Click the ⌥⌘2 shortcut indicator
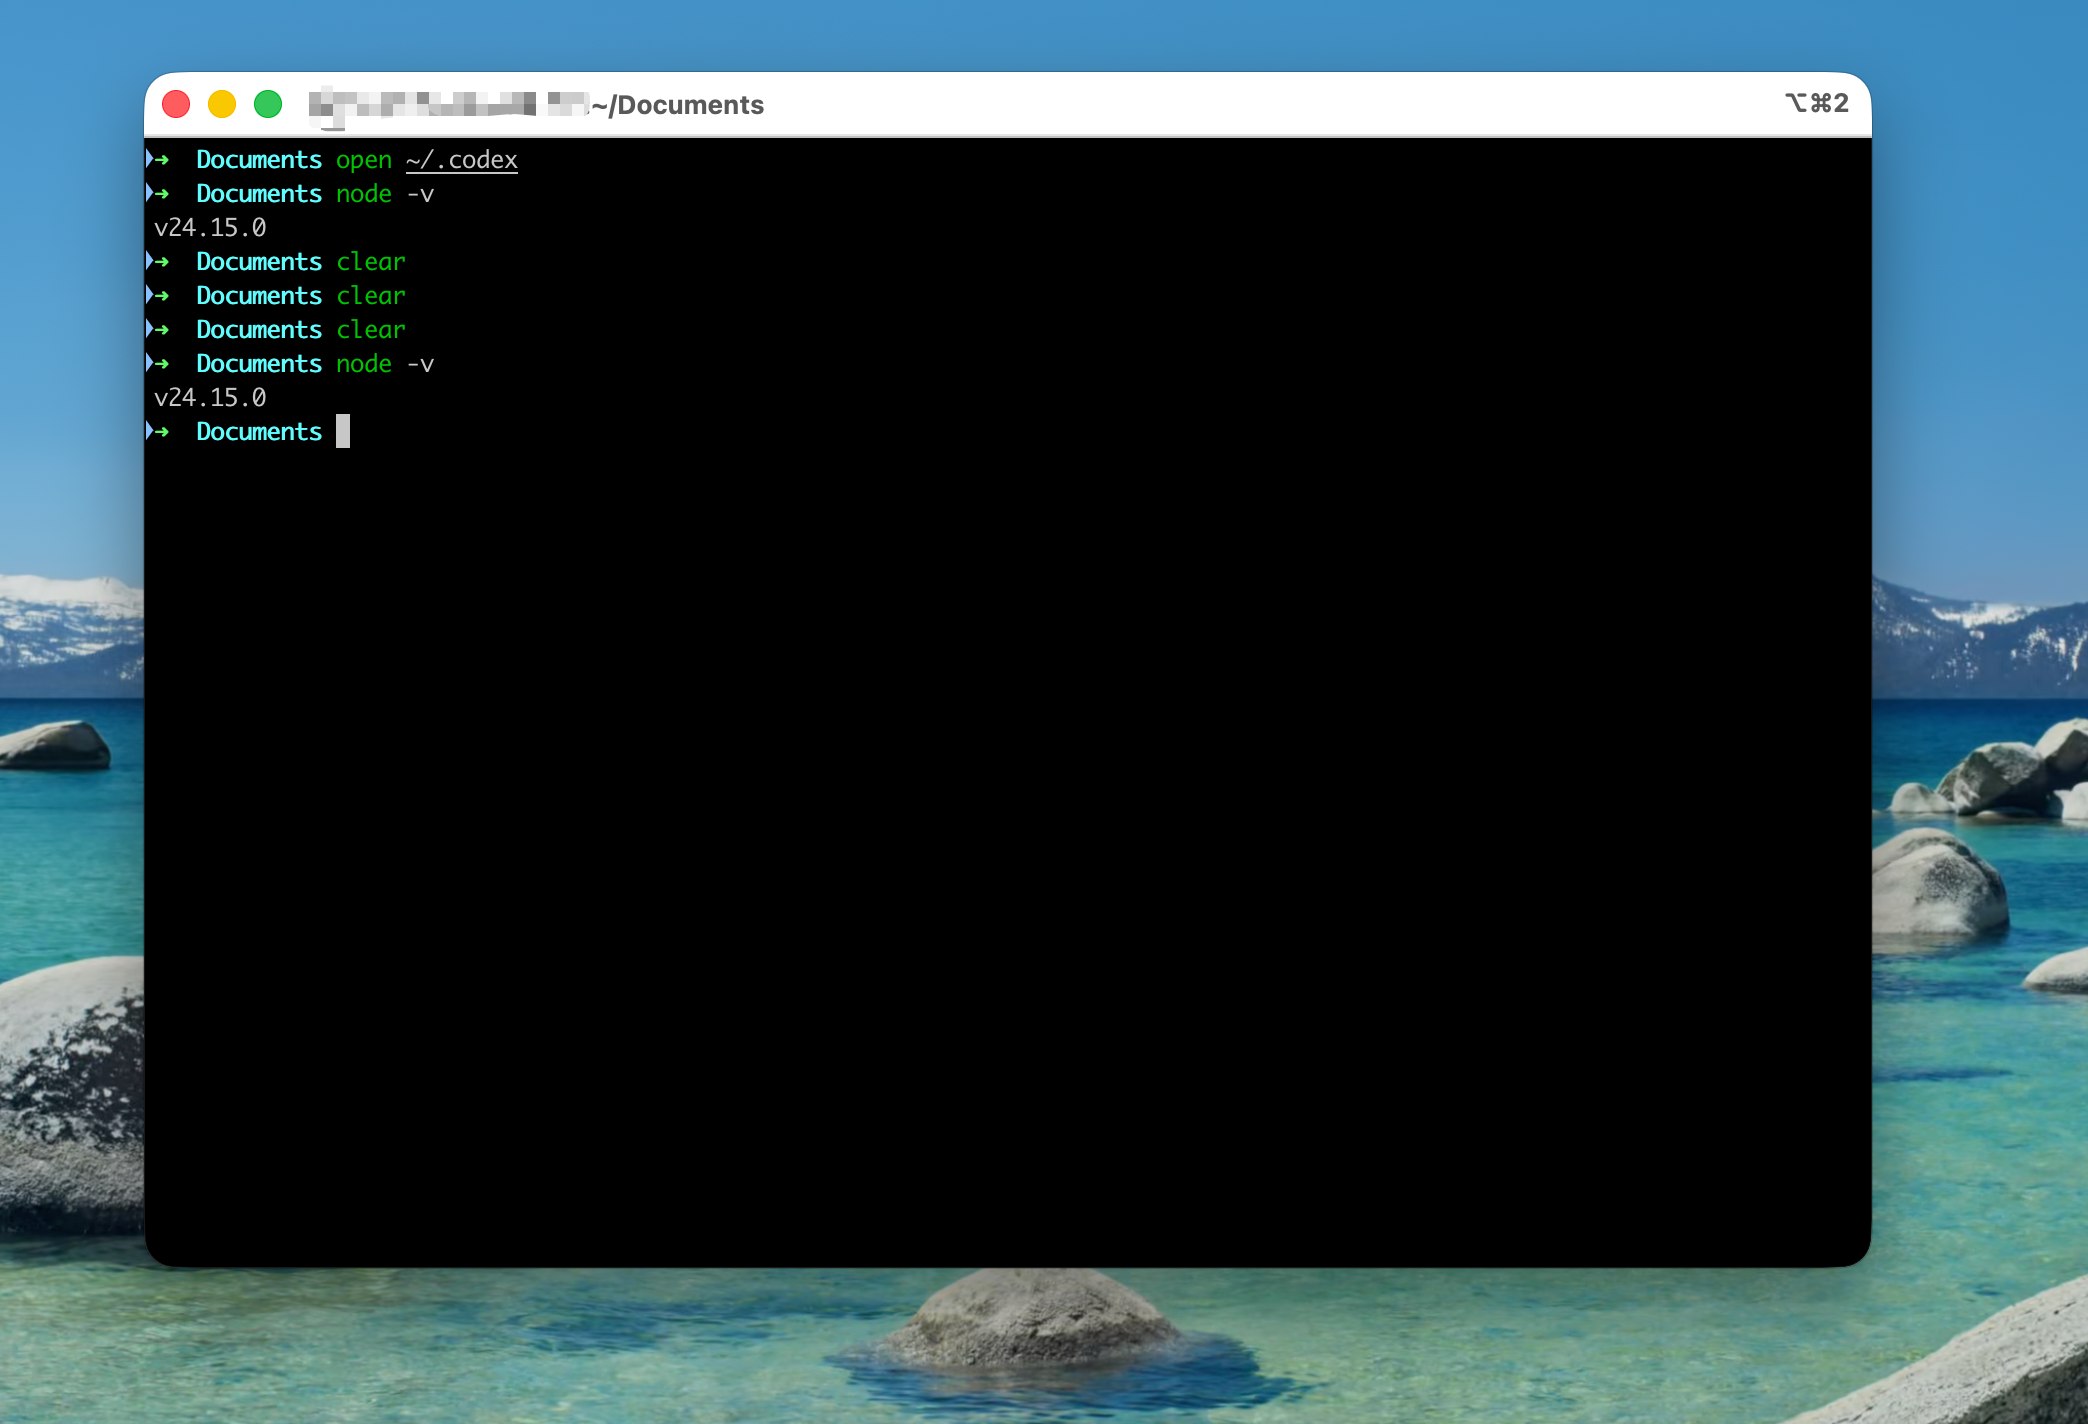The width and height of the screenshot is (2088, 1424). pyautogui.click(x=1816, y=103)
